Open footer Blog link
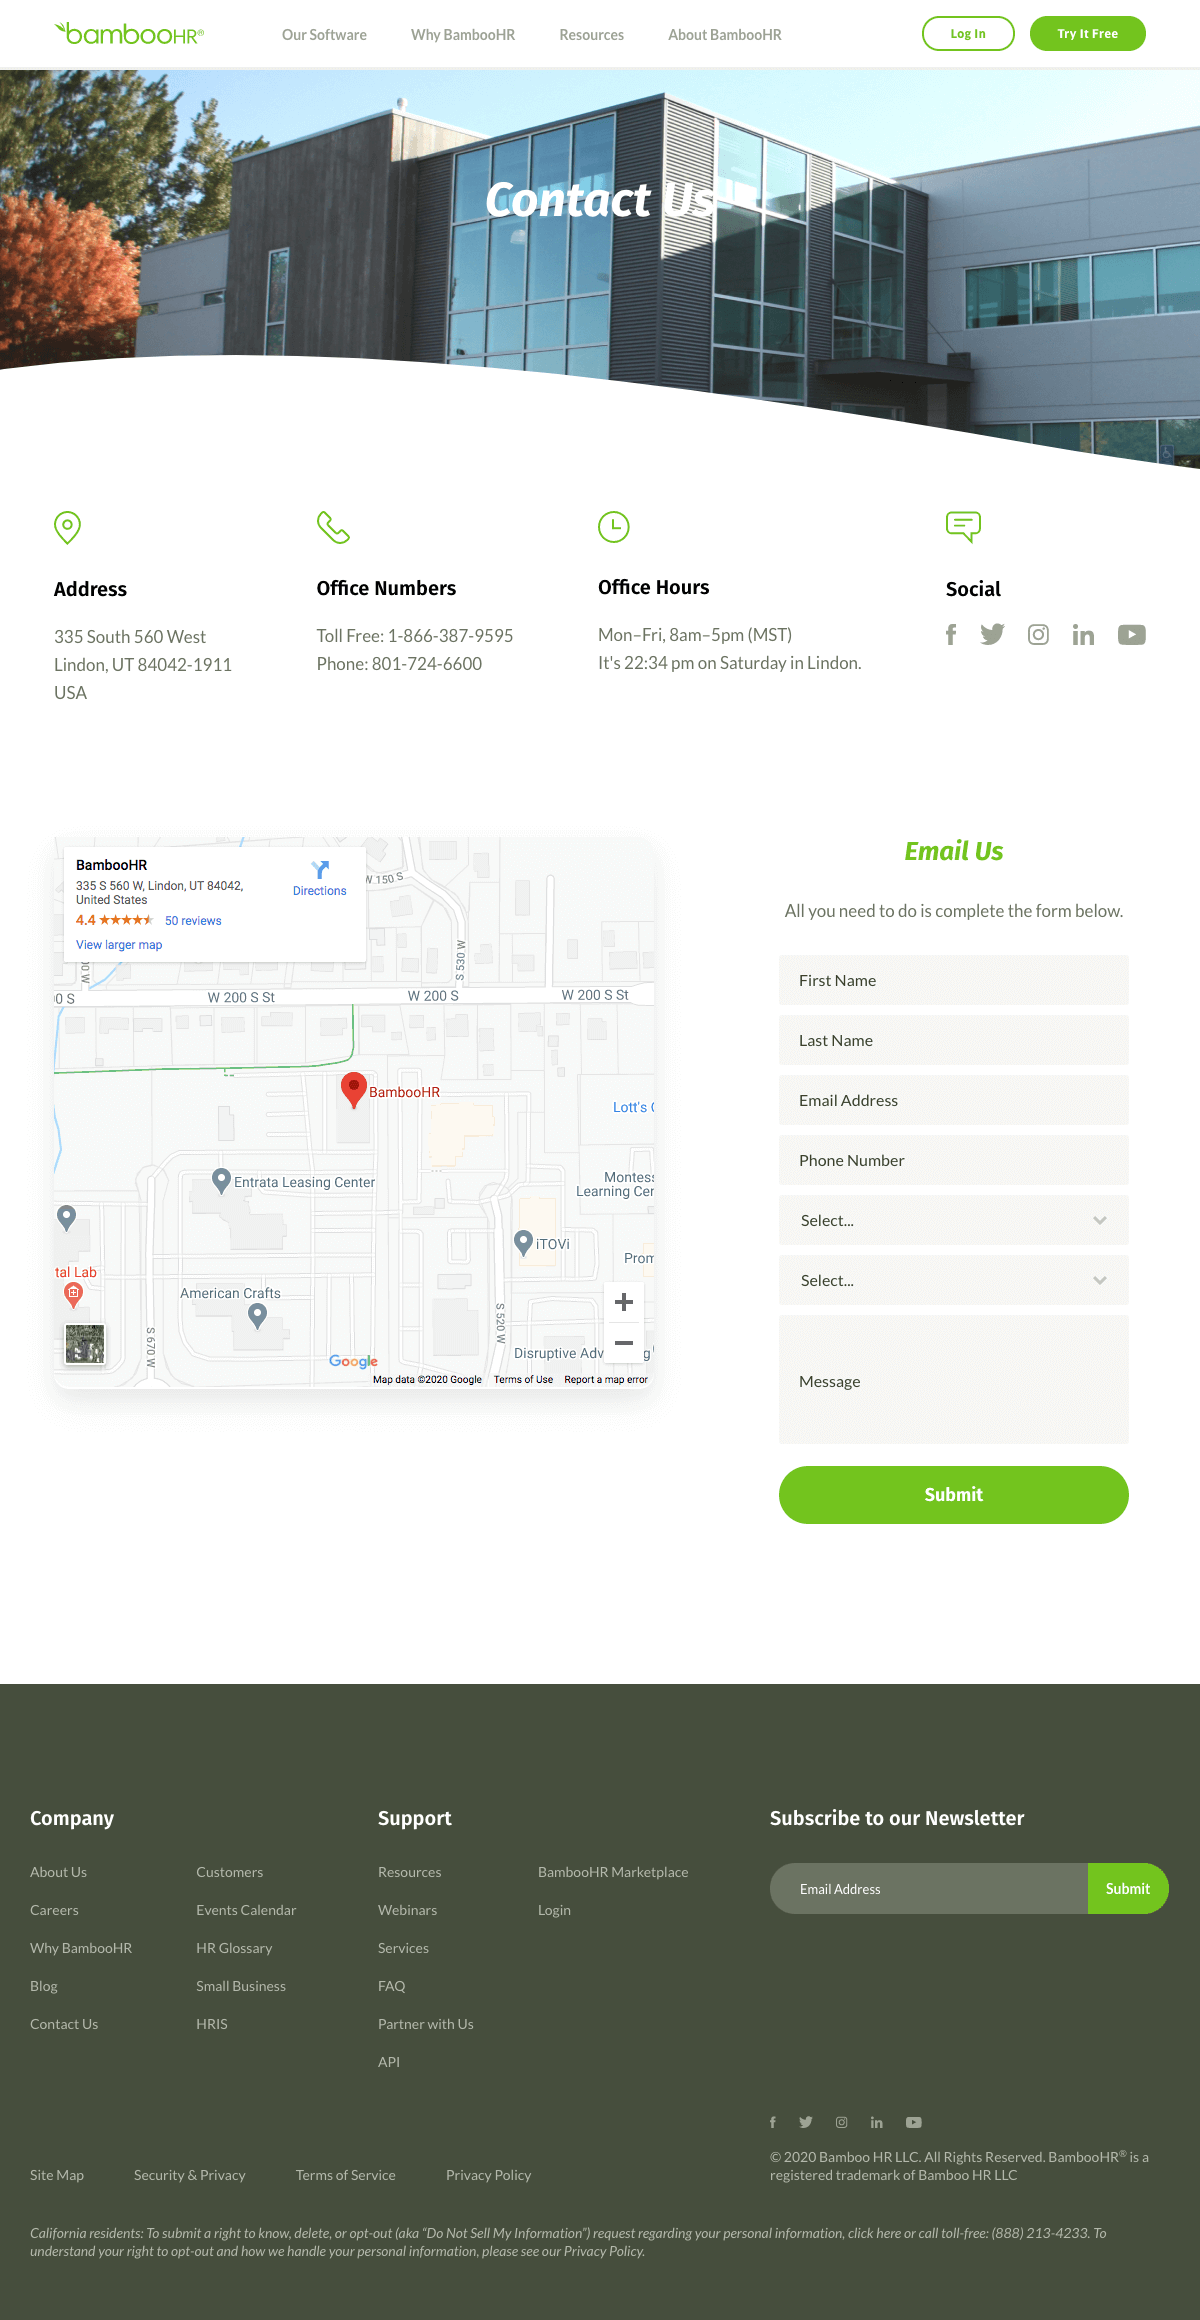Screen dimensions: 1200x2320 [x=44, y=1986]
